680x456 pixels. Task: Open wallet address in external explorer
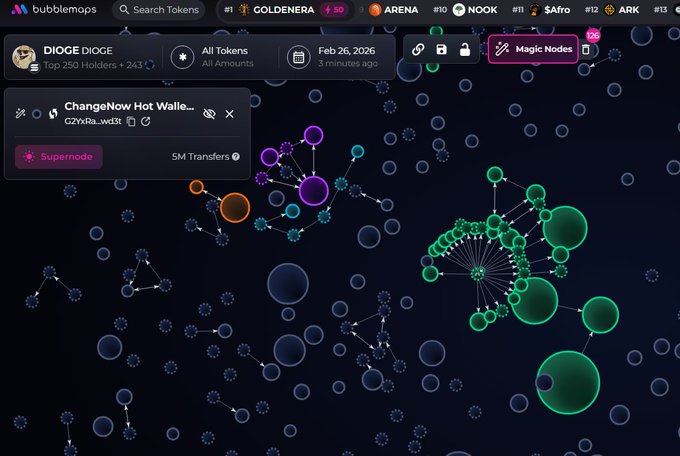click(x=146, y=121)
